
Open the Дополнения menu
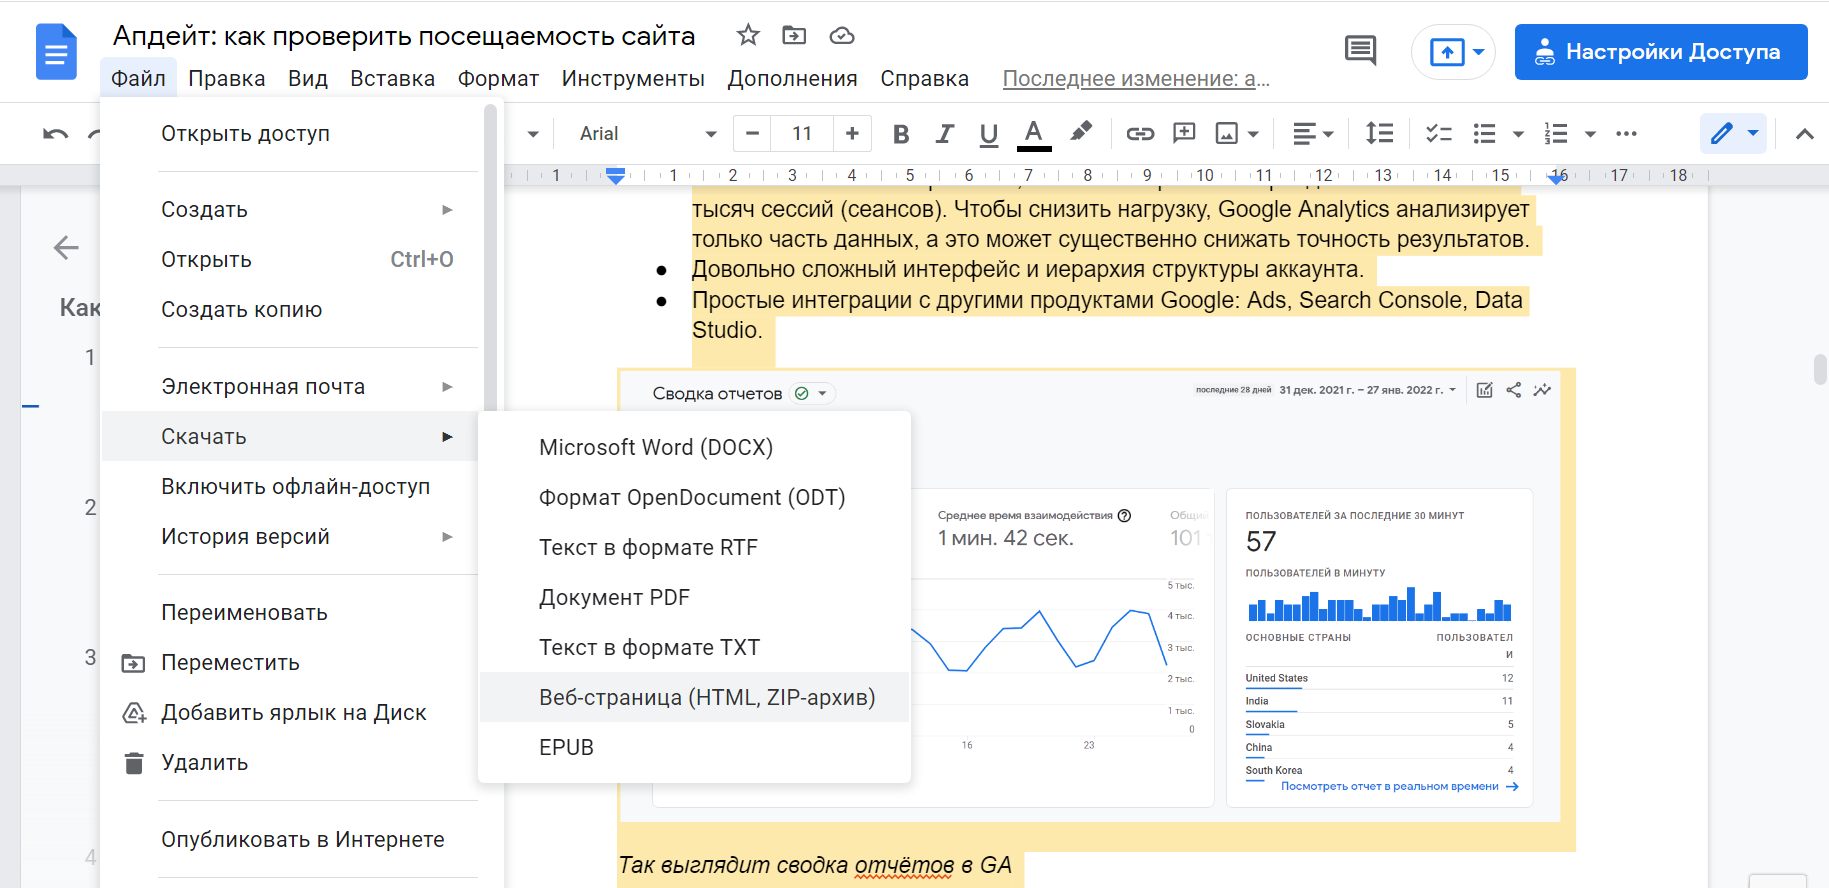tap(792, 78)
